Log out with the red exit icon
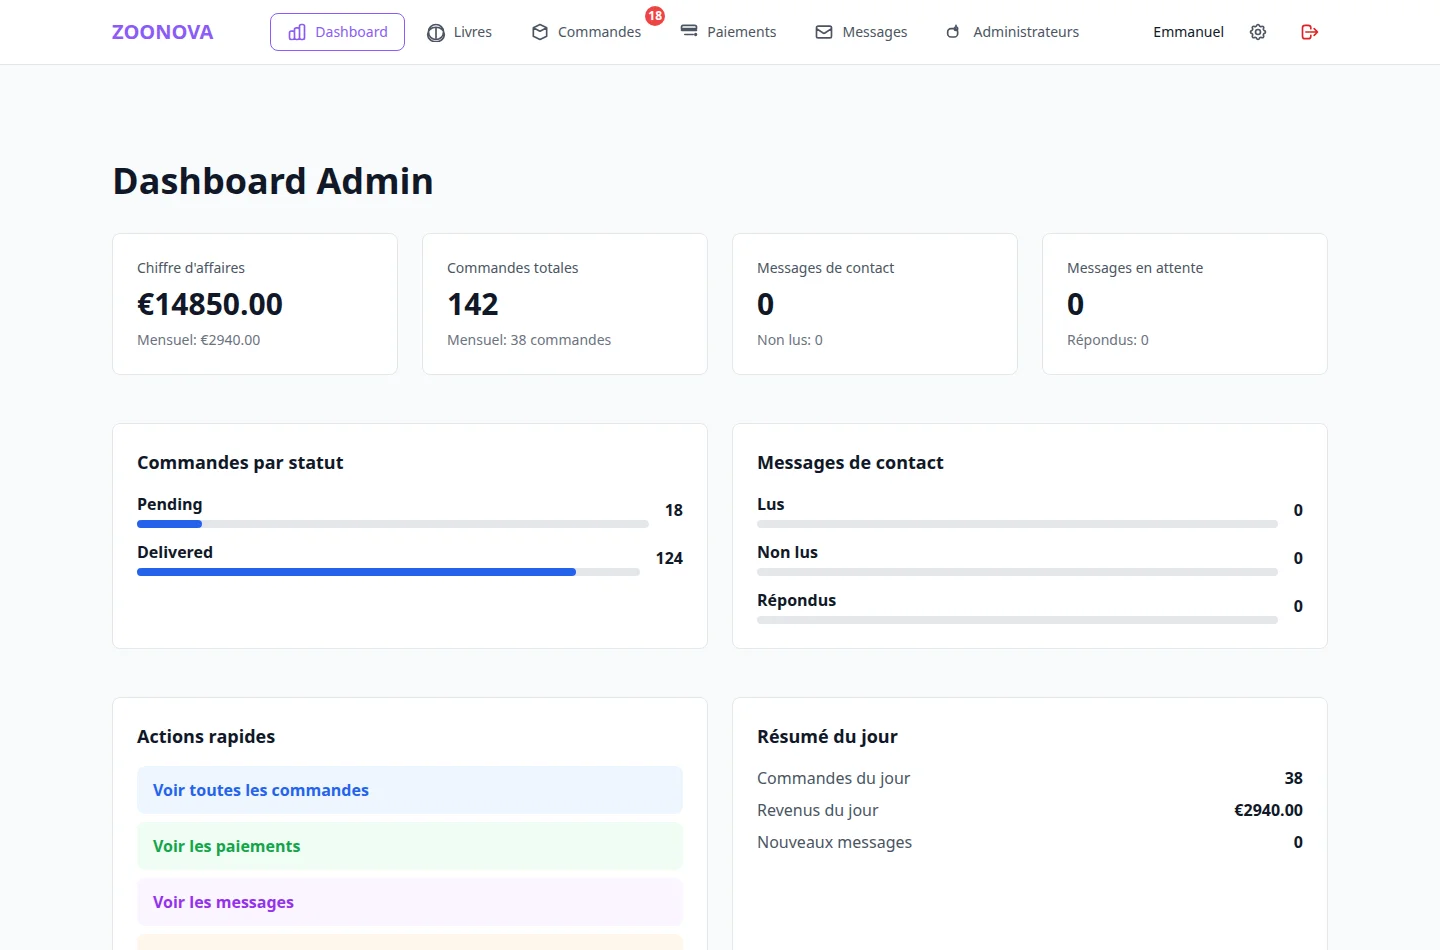 tap(1310, 32)
